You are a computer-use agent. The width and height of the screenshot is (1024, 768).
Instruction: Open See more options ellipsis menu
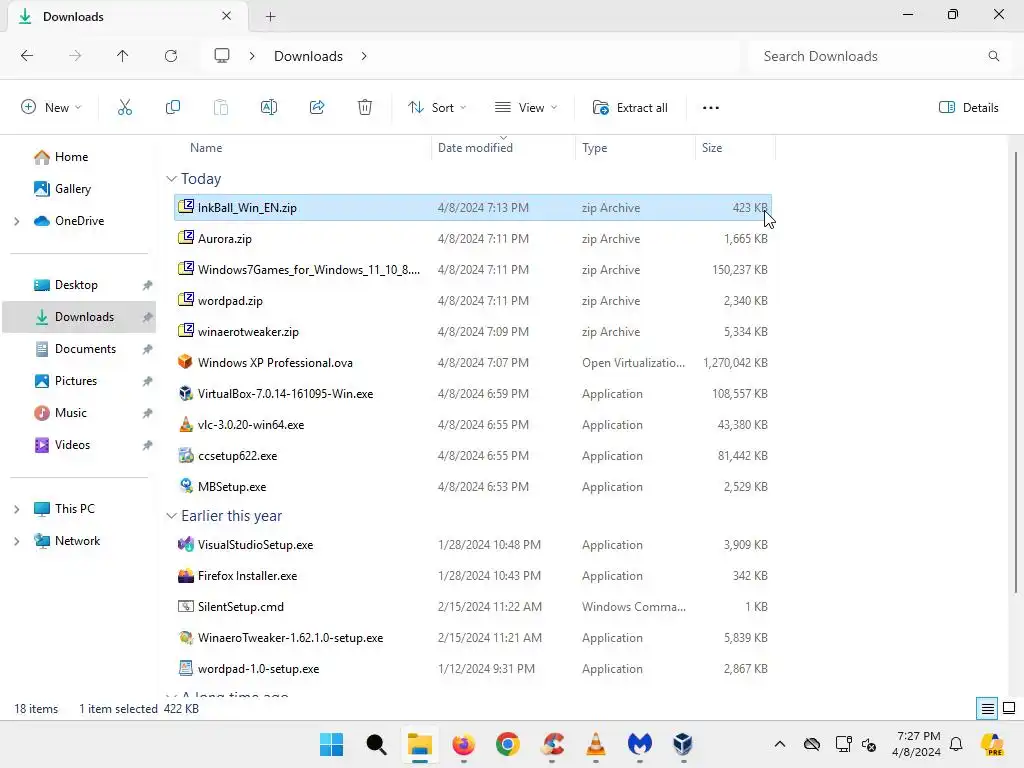point(711,108)
